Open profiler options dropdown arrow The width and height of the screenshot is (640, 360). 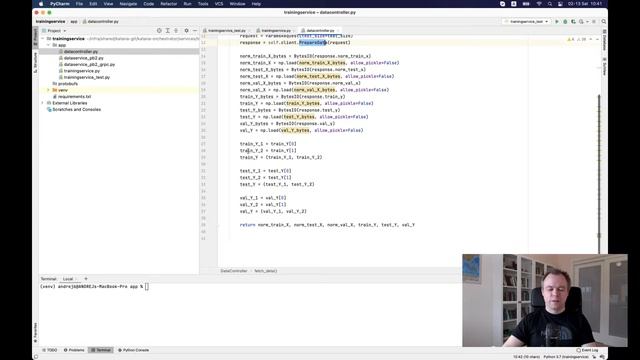click(x=587, y=22)
